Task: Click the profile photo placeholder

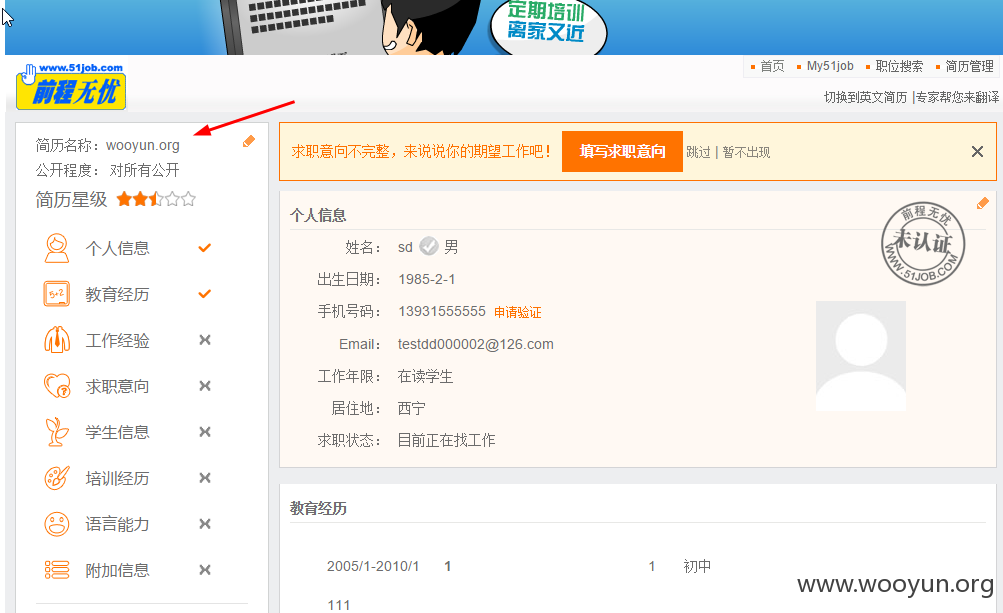Action: pyautogui.click(x=861, y=356)
